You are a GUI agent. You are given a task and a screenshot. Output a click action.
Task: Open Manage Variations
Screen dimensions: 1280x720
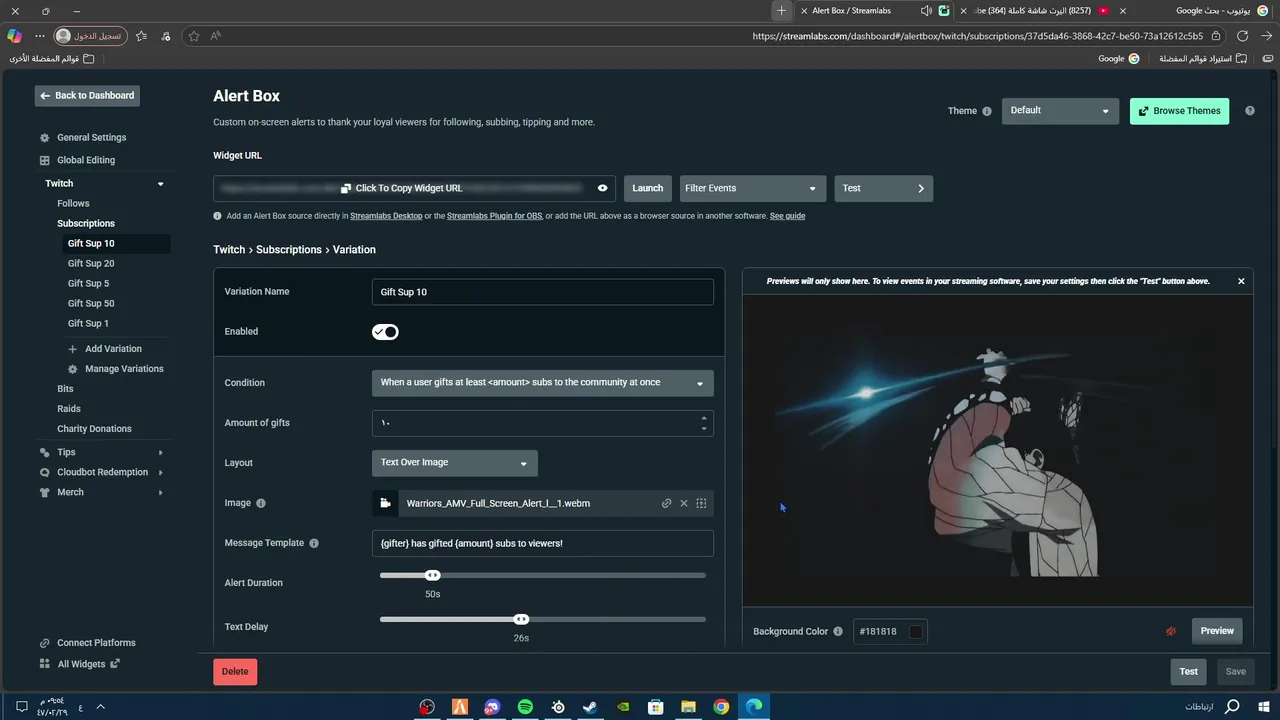pyautogui.click(x=124, y=369)
